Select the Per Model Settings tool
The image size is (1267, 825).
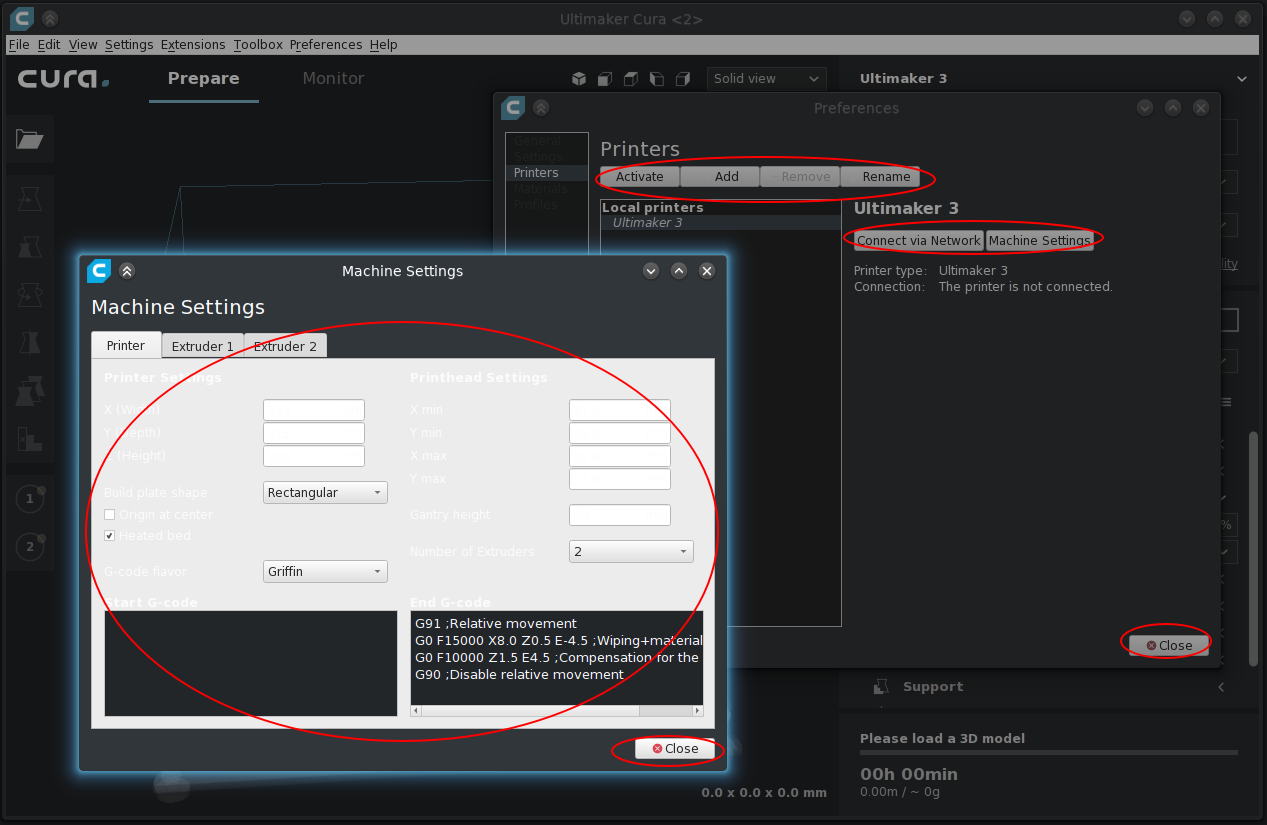pos(29,391)
